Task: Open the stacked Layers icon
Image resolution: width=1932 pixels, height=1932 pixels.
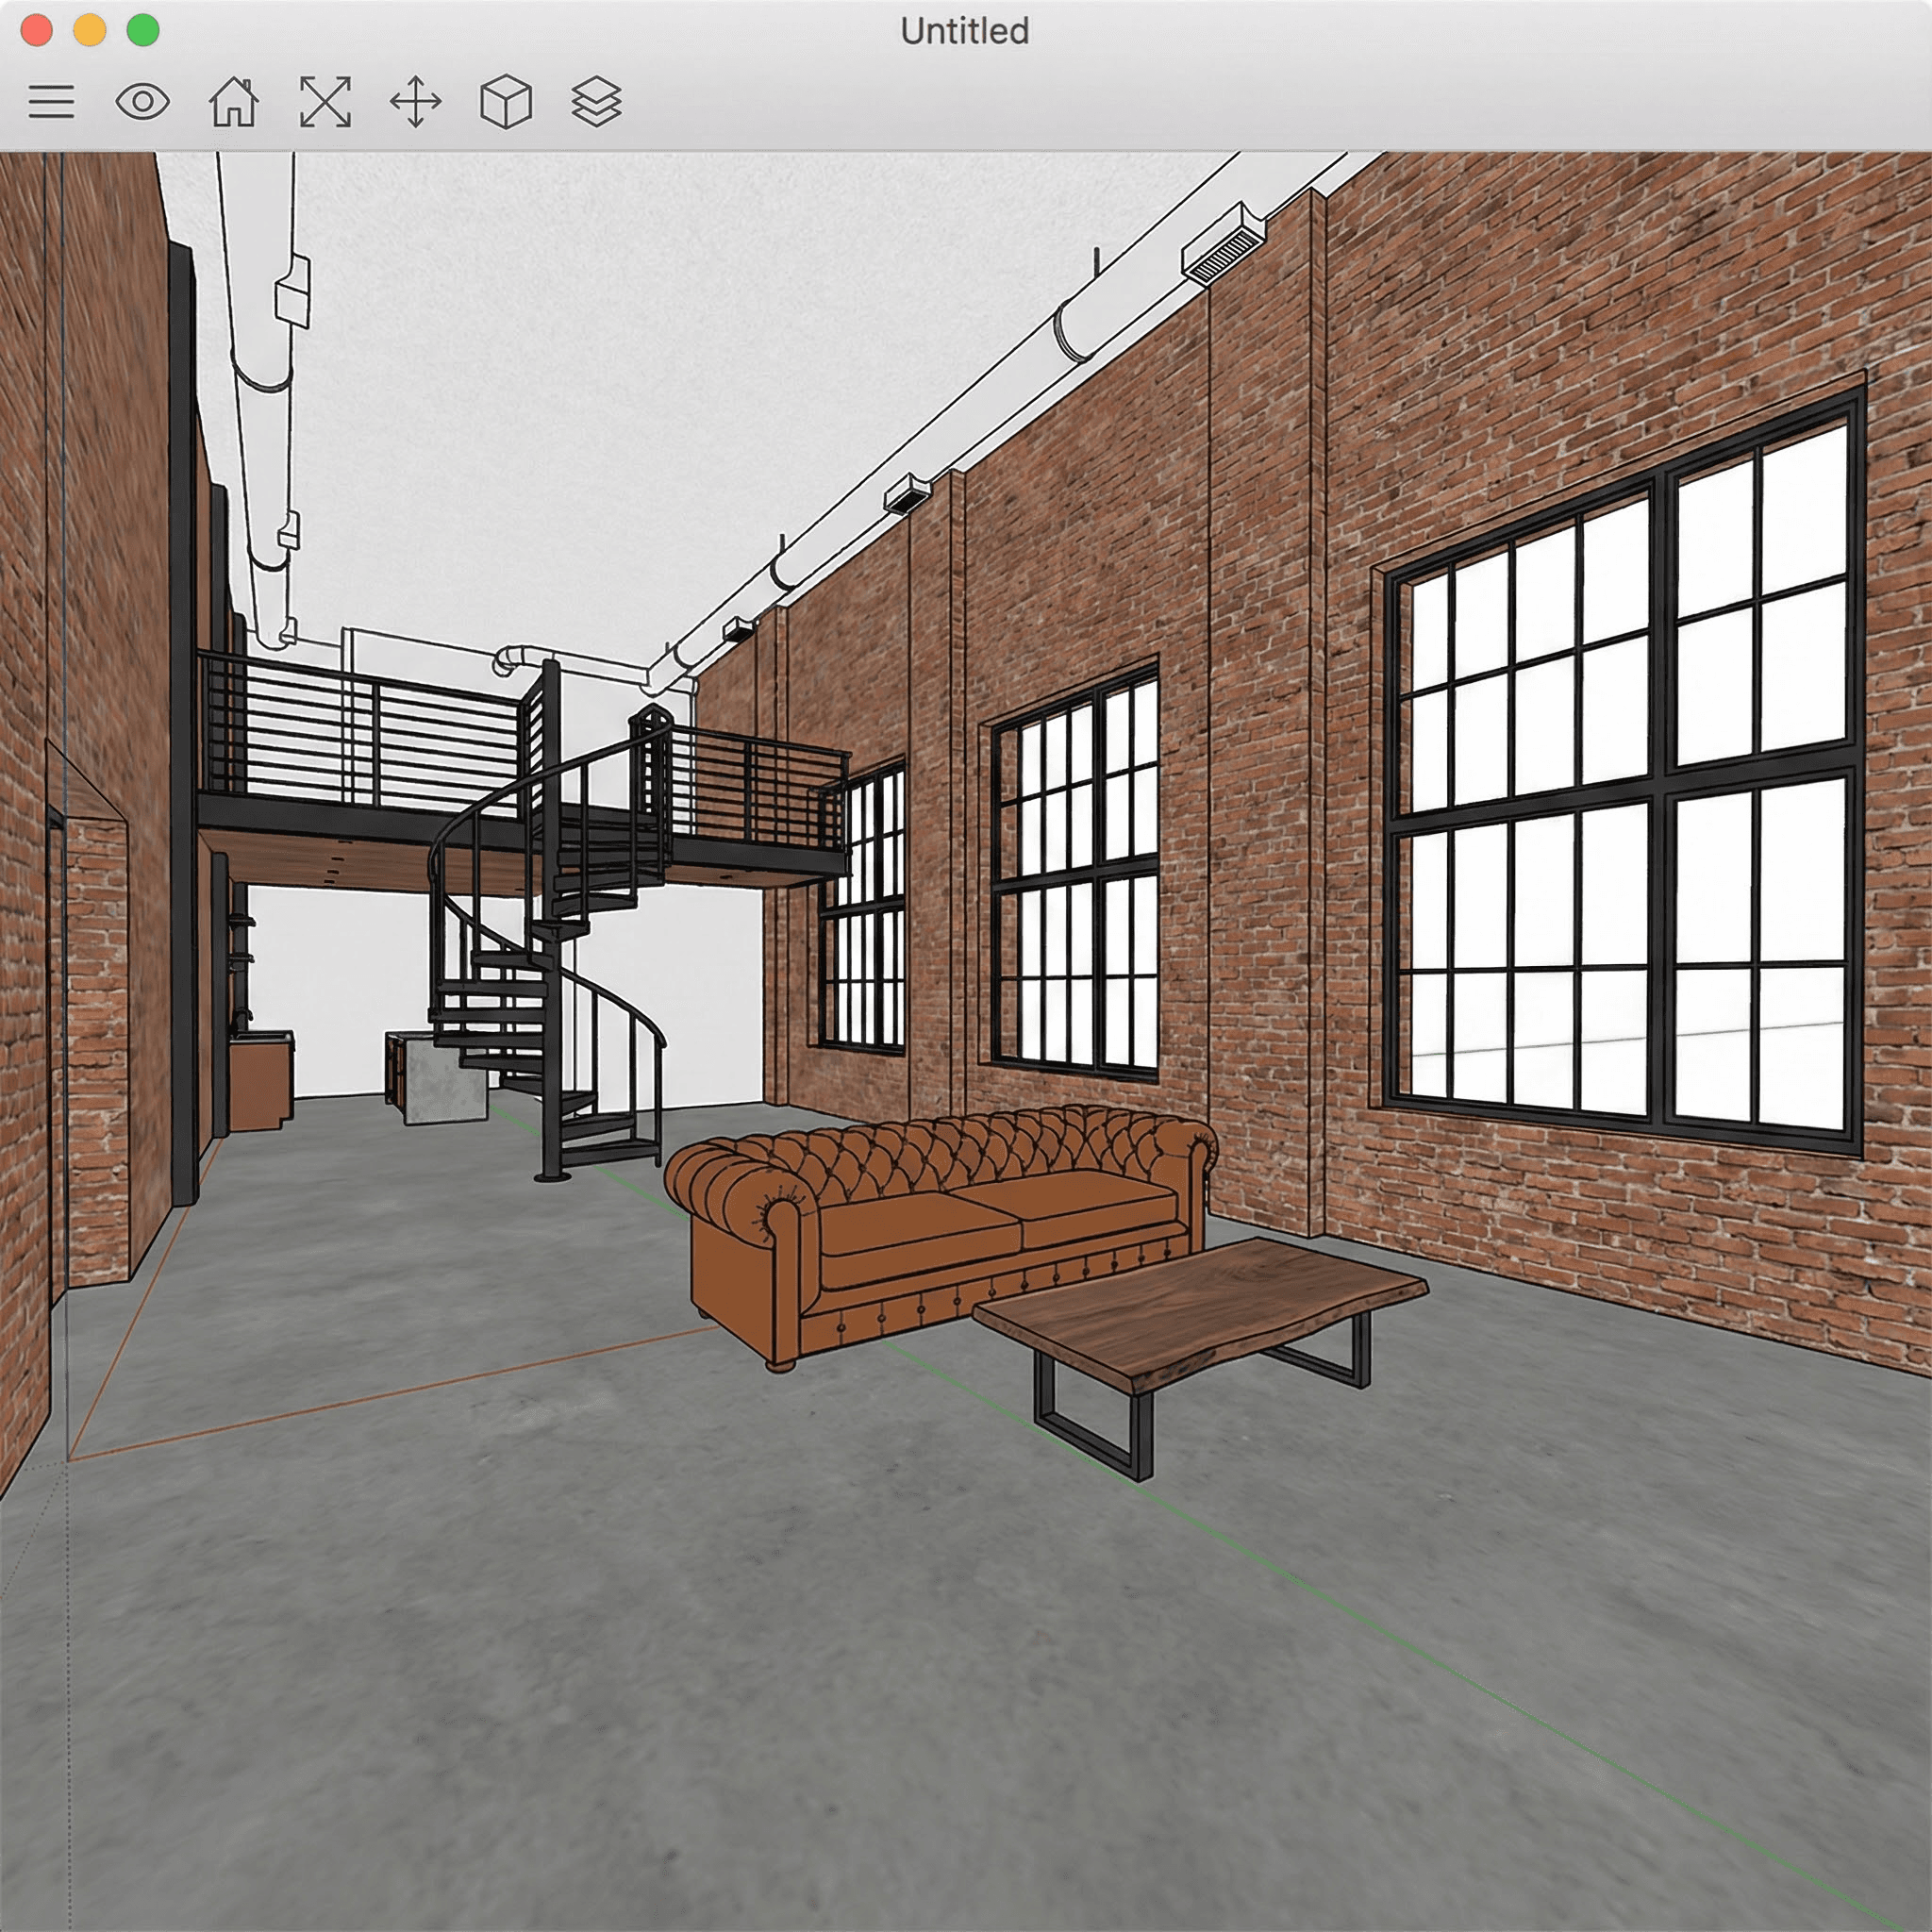Action: pos(597,102)
